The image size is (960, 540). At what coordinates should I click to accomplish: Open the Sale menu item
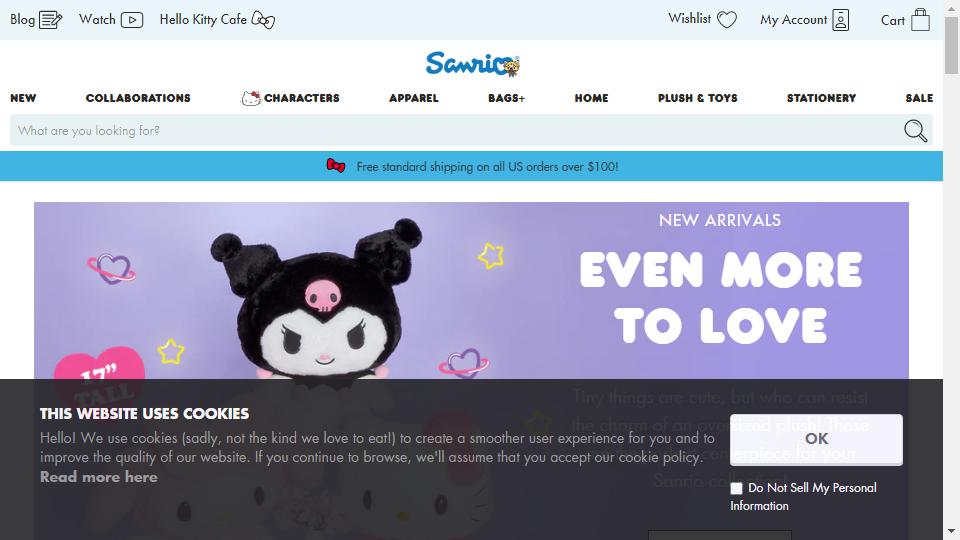919,98
